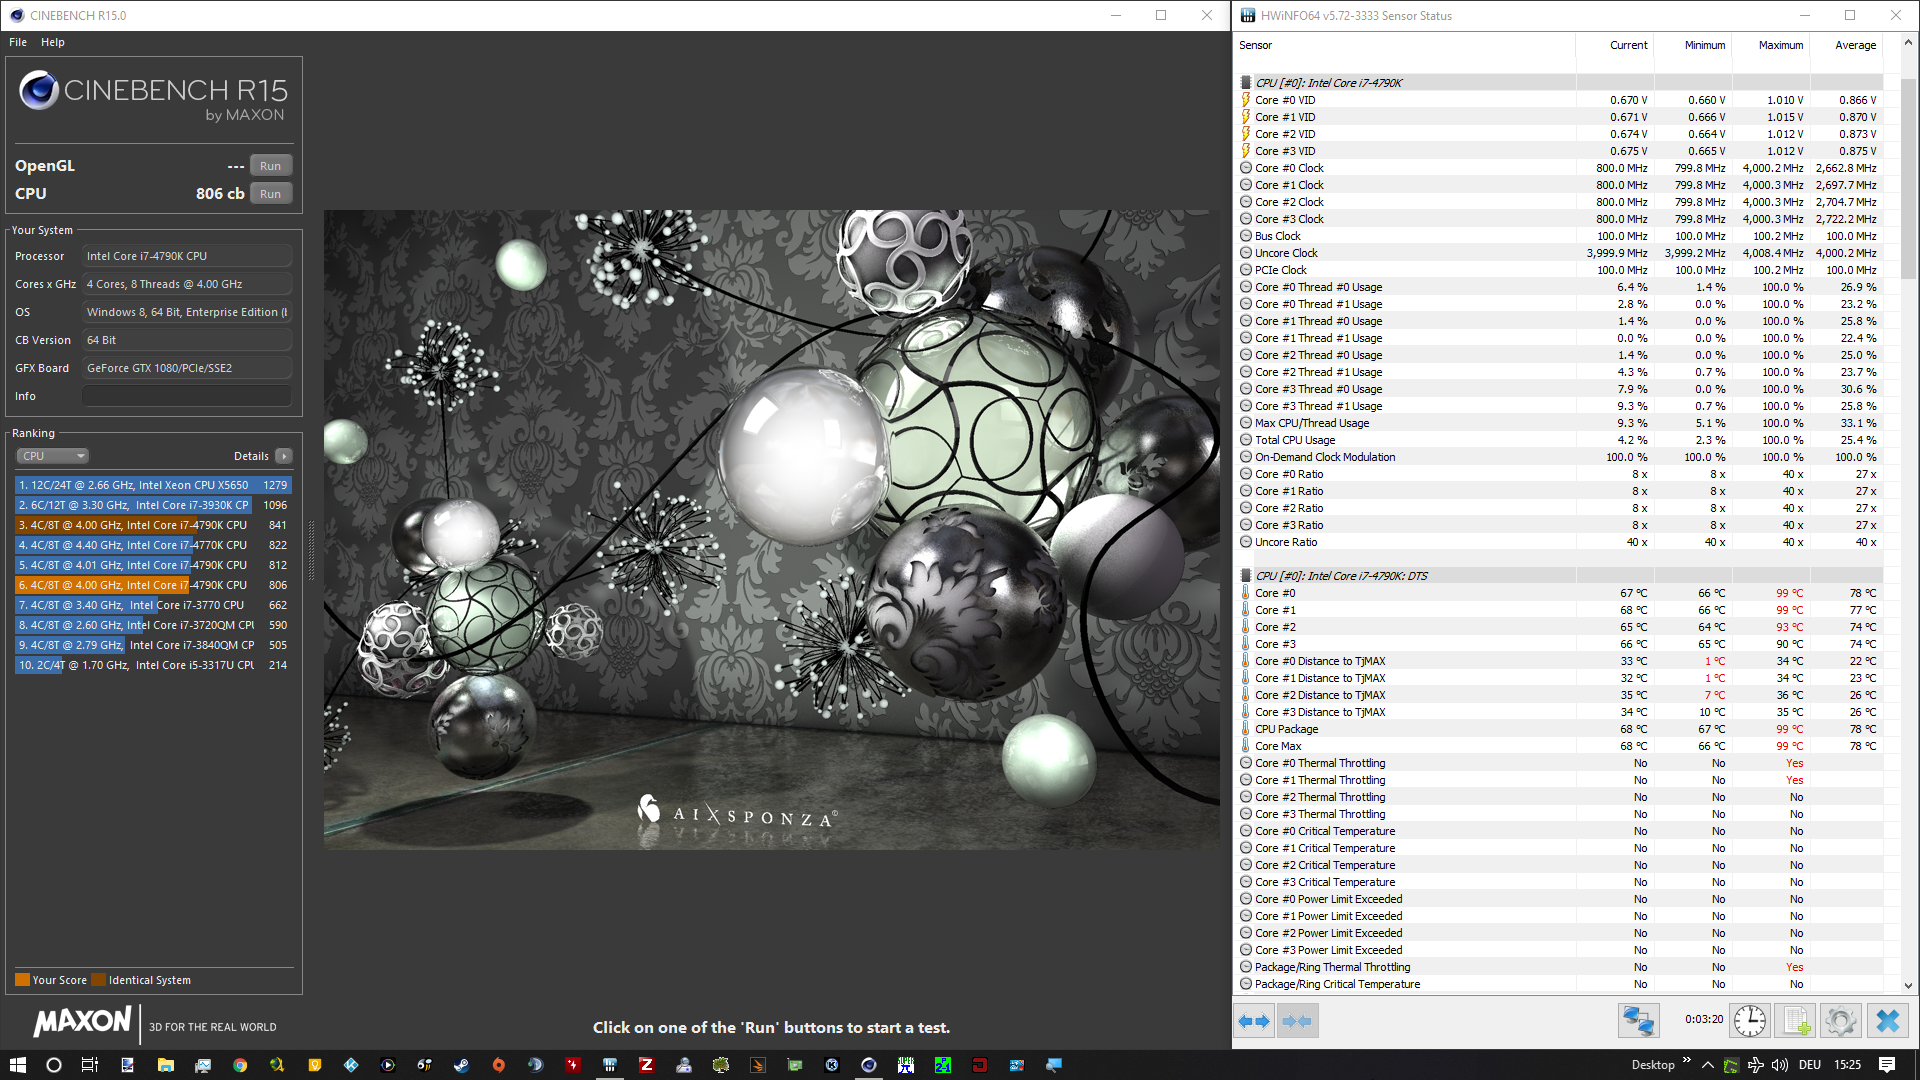The height and width of the screenshot is (1080, 1920).
Task: Close sensor window with blue X icon
Action: point(1887,1021)
